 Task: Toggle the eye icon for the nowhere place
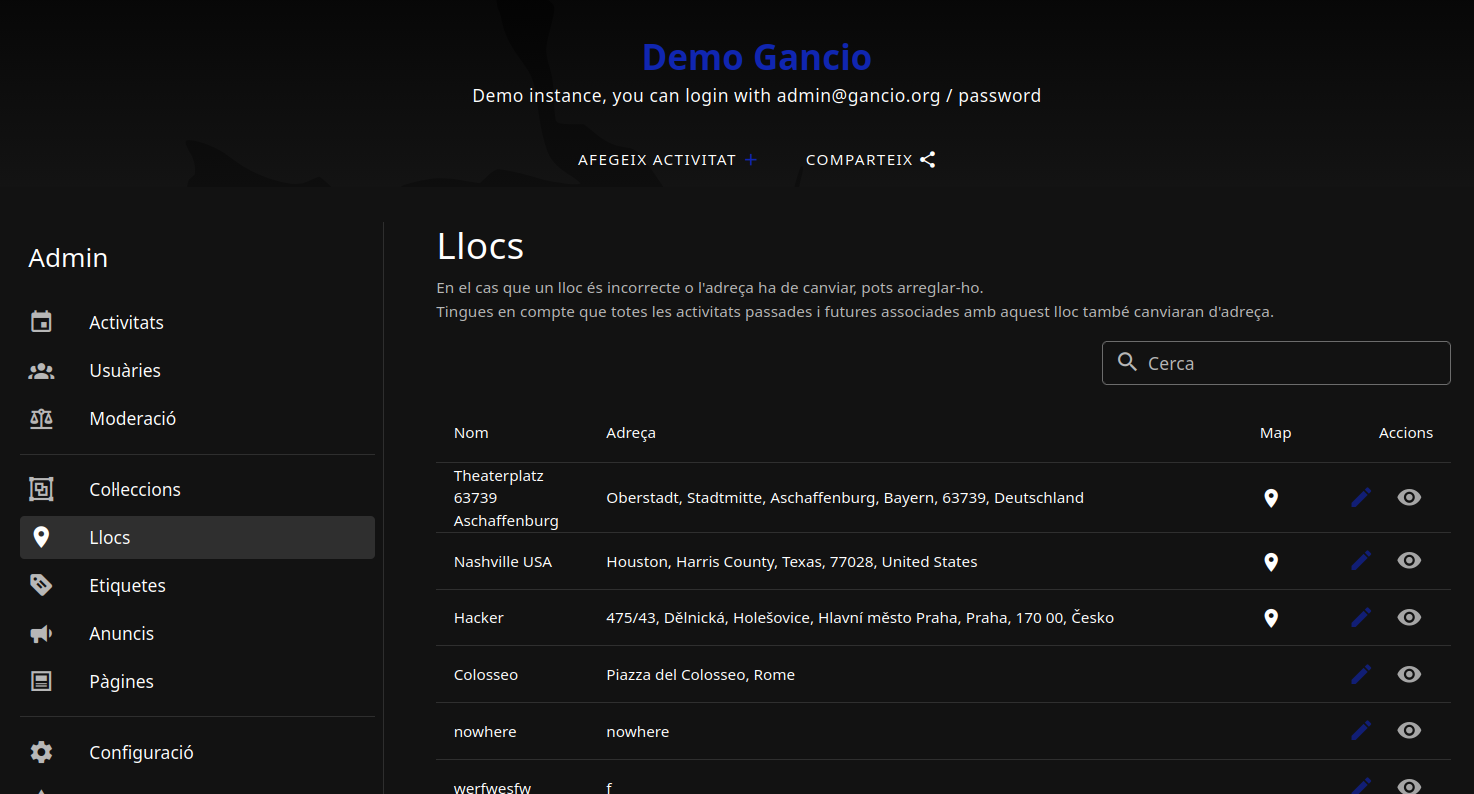(x=1409, y=731)
